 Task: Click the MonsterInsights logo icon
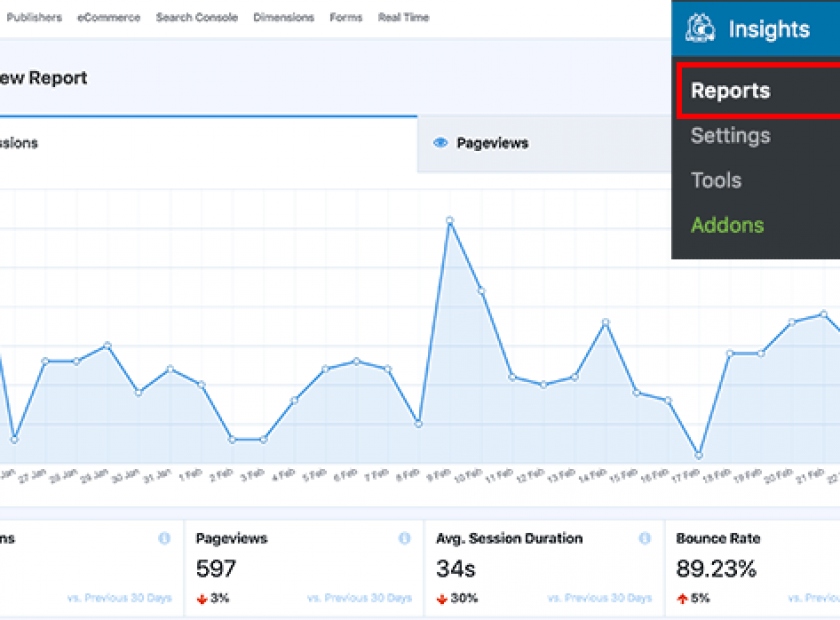pyautogui.click(x=700, y=29)
